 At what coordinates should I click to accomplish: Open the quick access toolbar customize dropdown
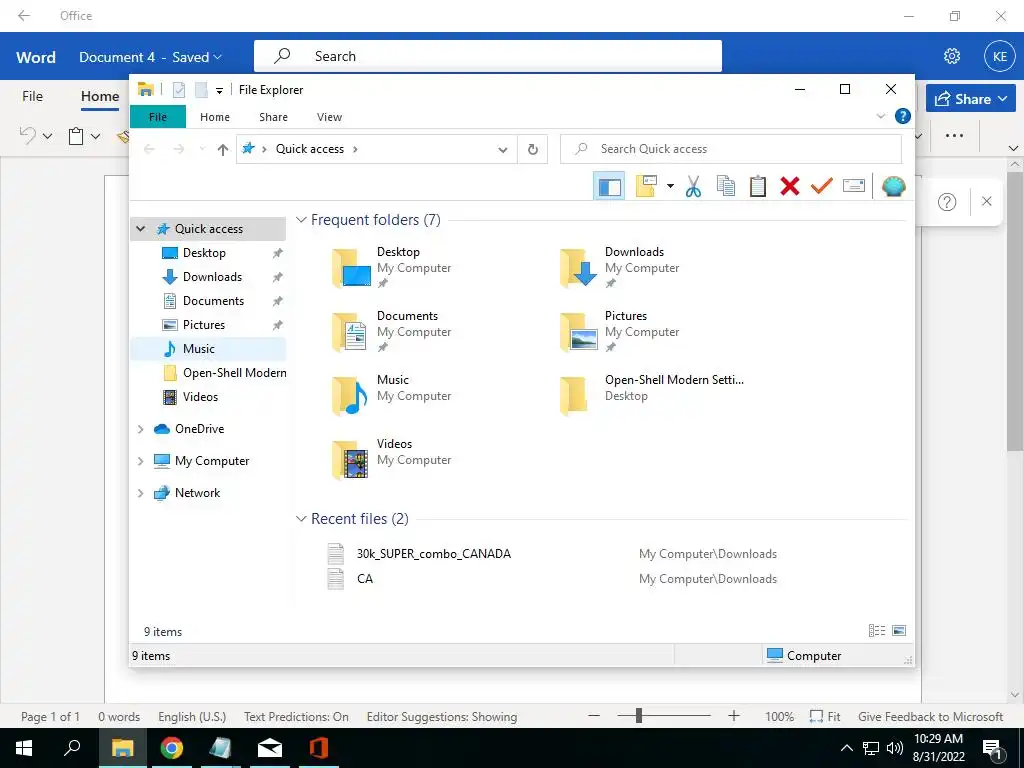tap(219, 90)
